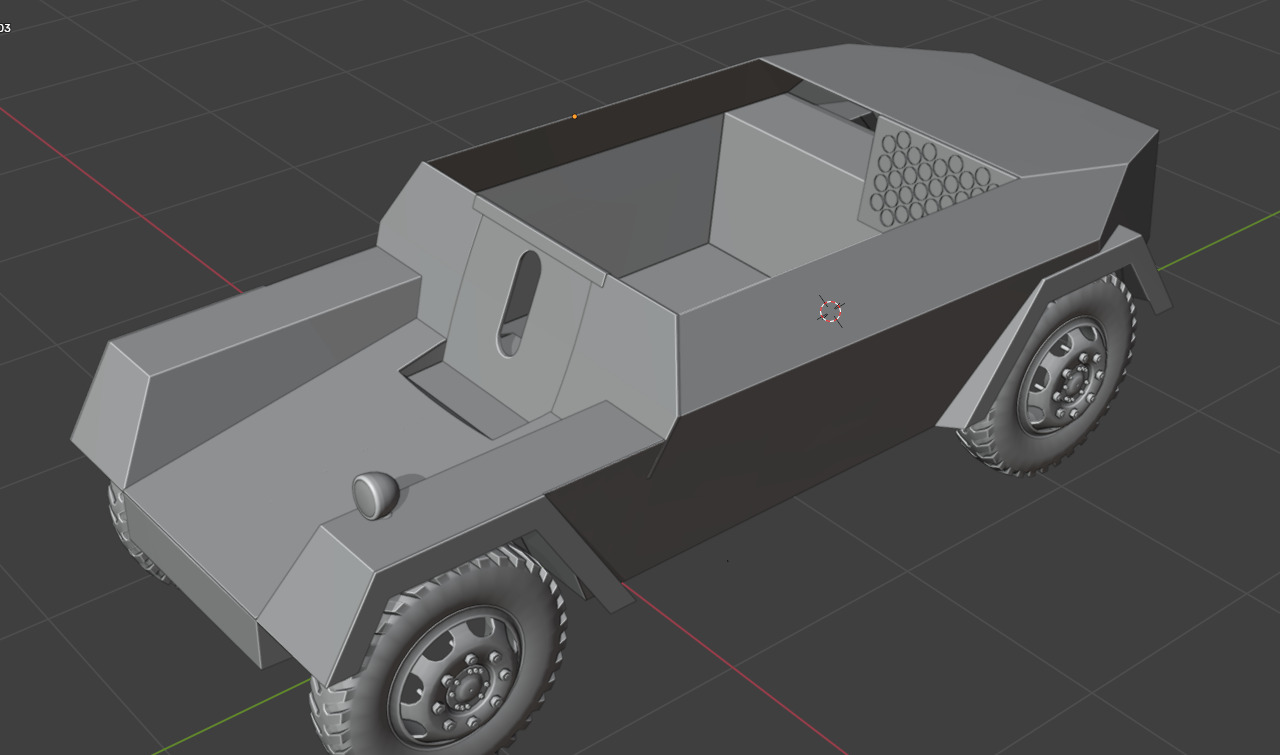The image size is (1280, 755).
Task: Select the rear wheel's center hub
Action: [x=1074, y=378]
